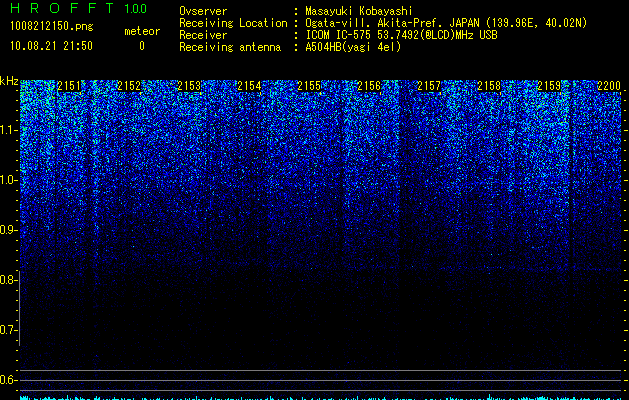Click time marker 2154

249,86
